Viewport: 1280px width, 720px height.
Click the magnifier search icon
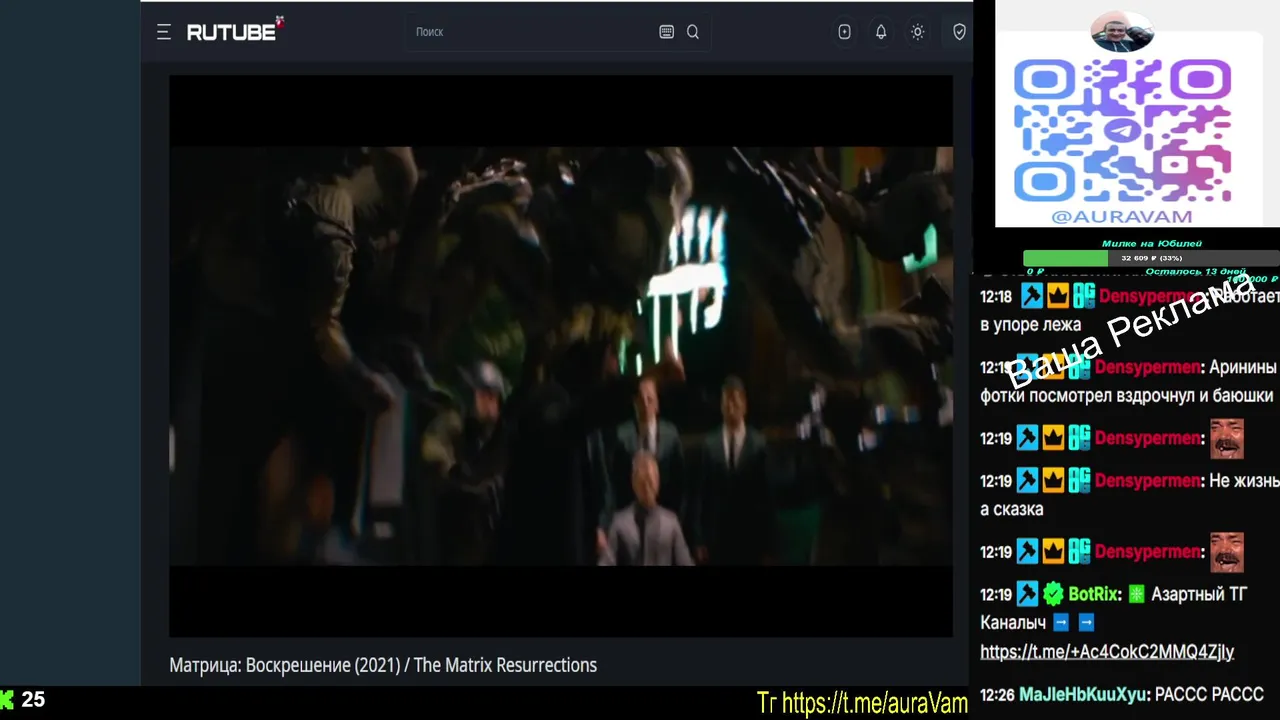click(693, 32)
